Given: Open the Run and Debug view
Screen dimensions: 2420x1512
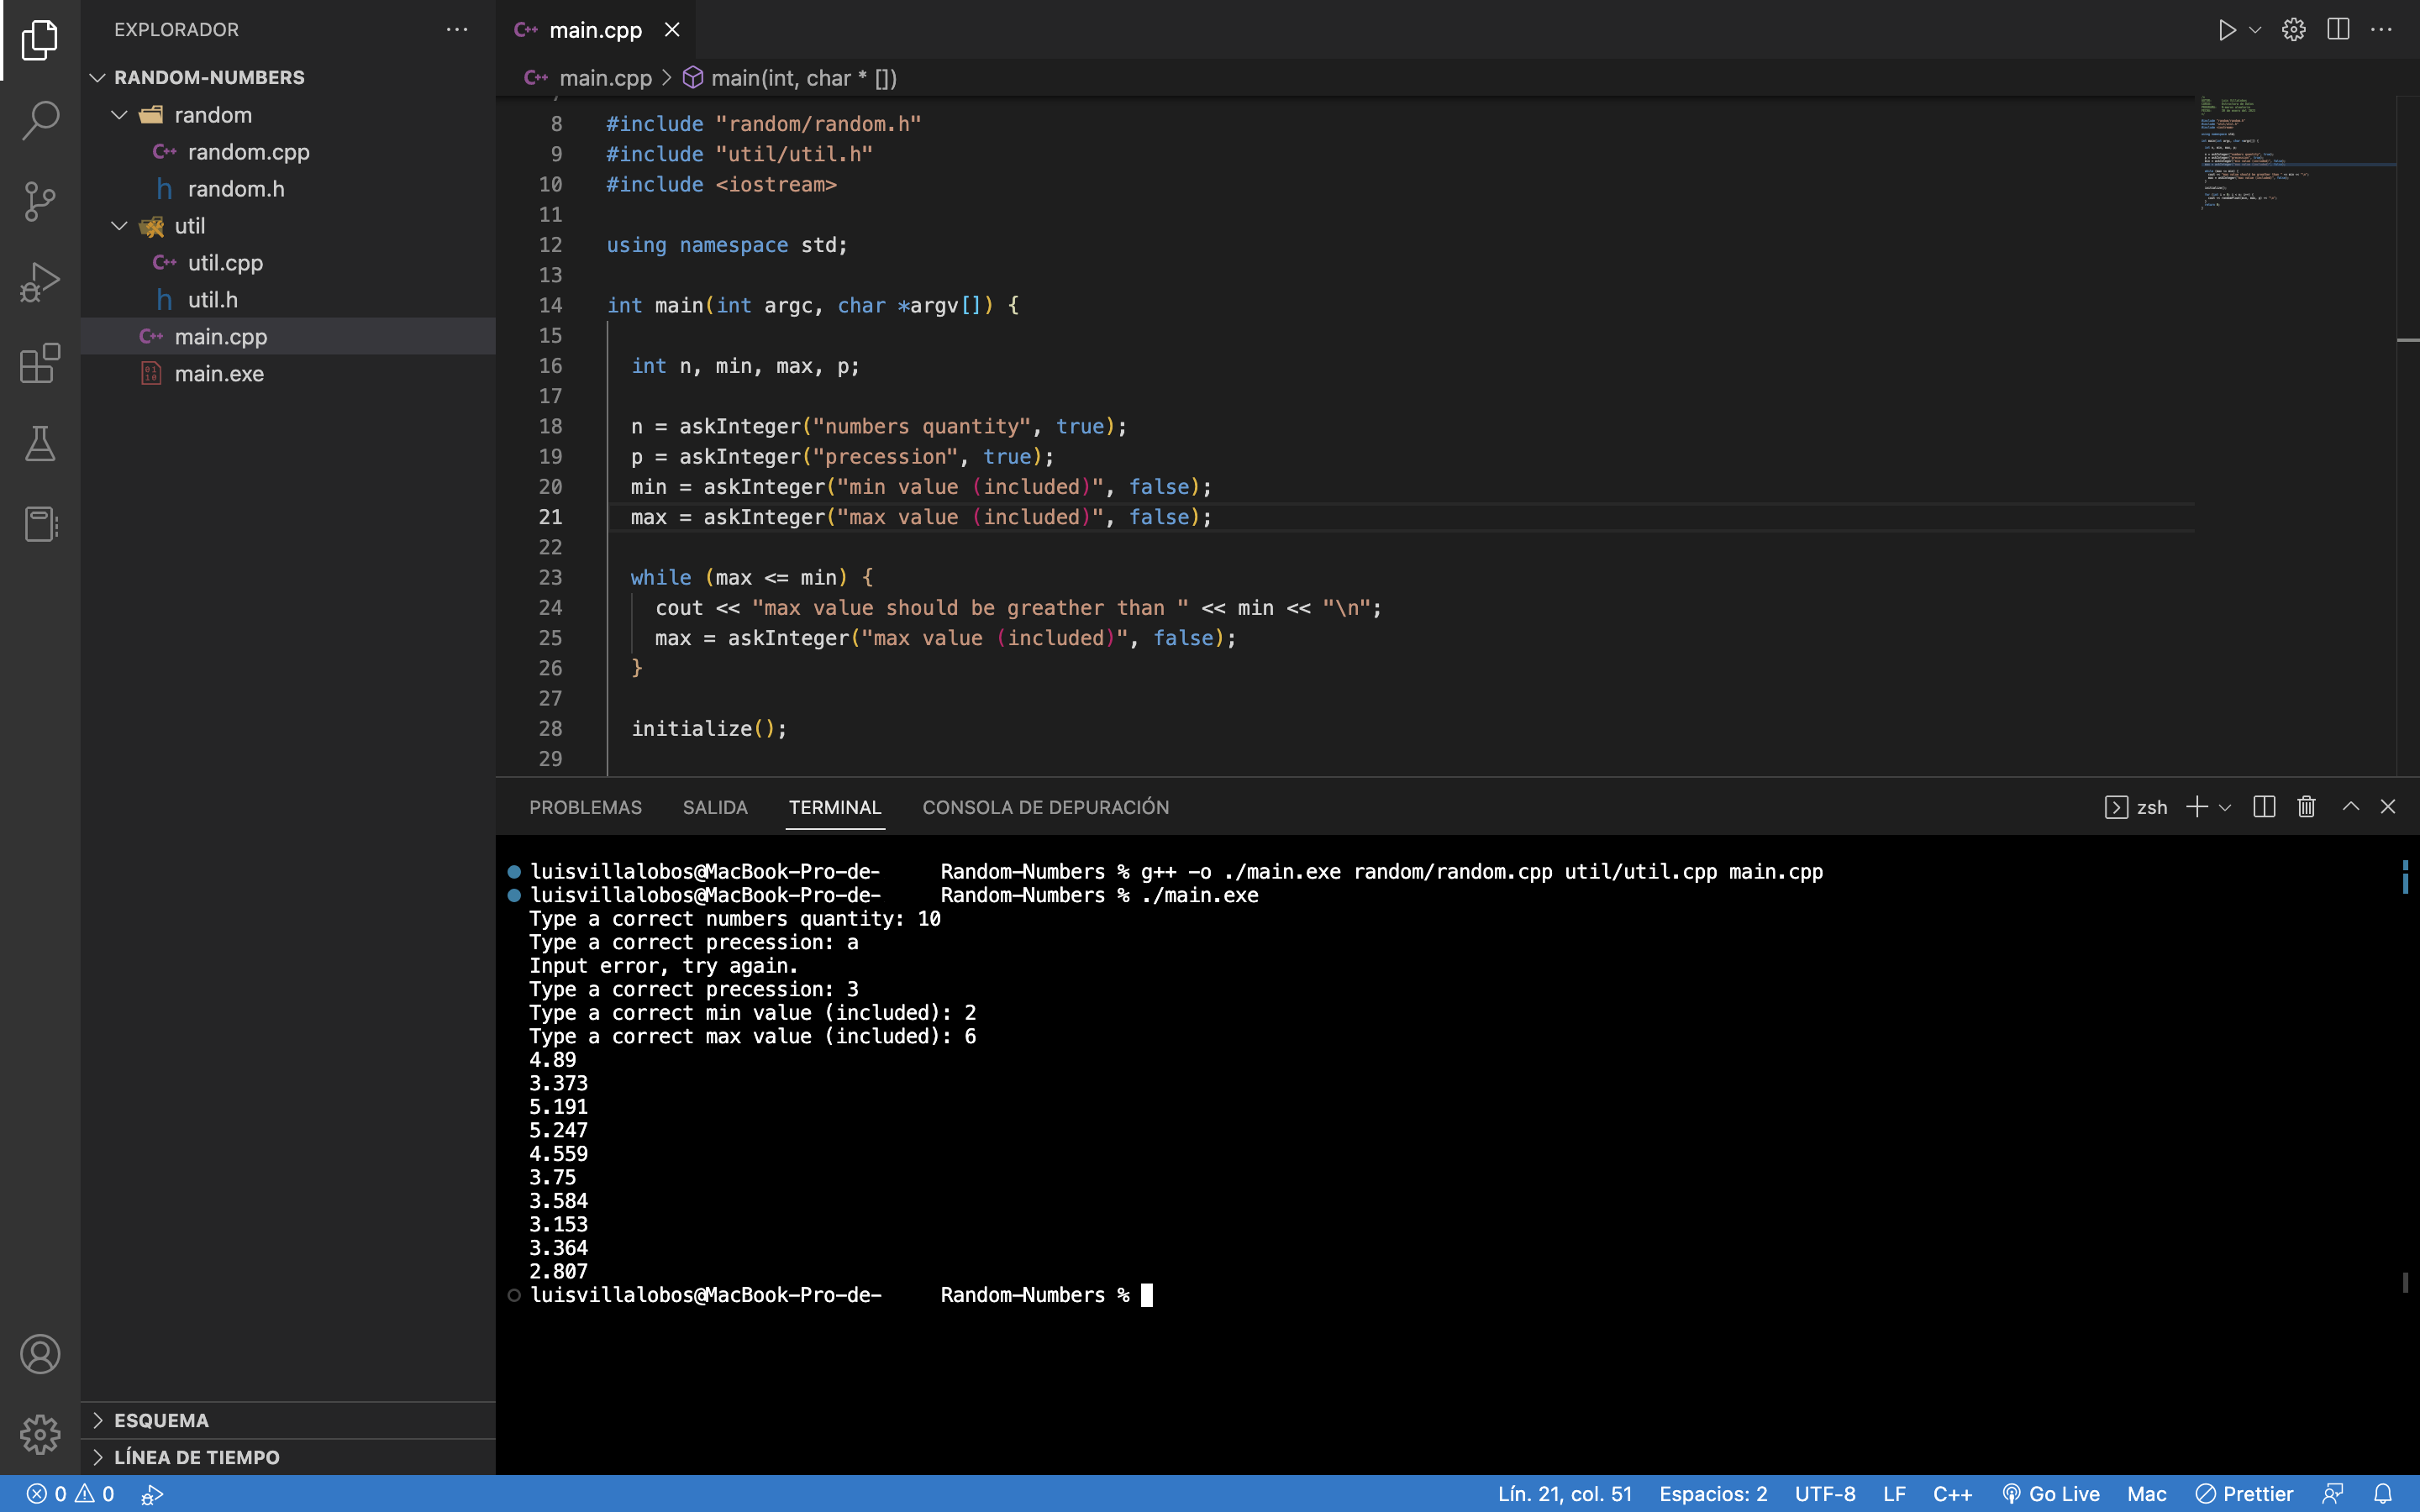Looking at the screenshot, I should 40,282.
